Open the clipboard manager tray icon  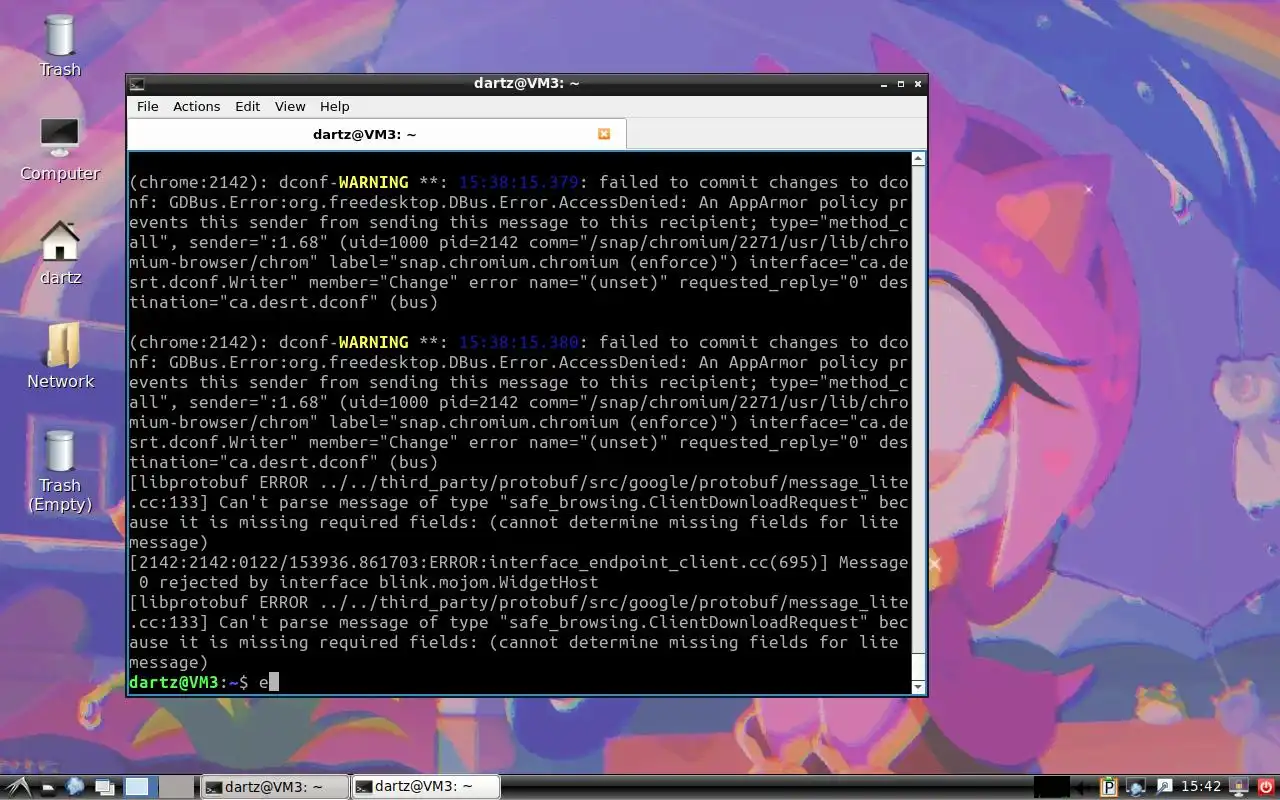(1108, 787)
